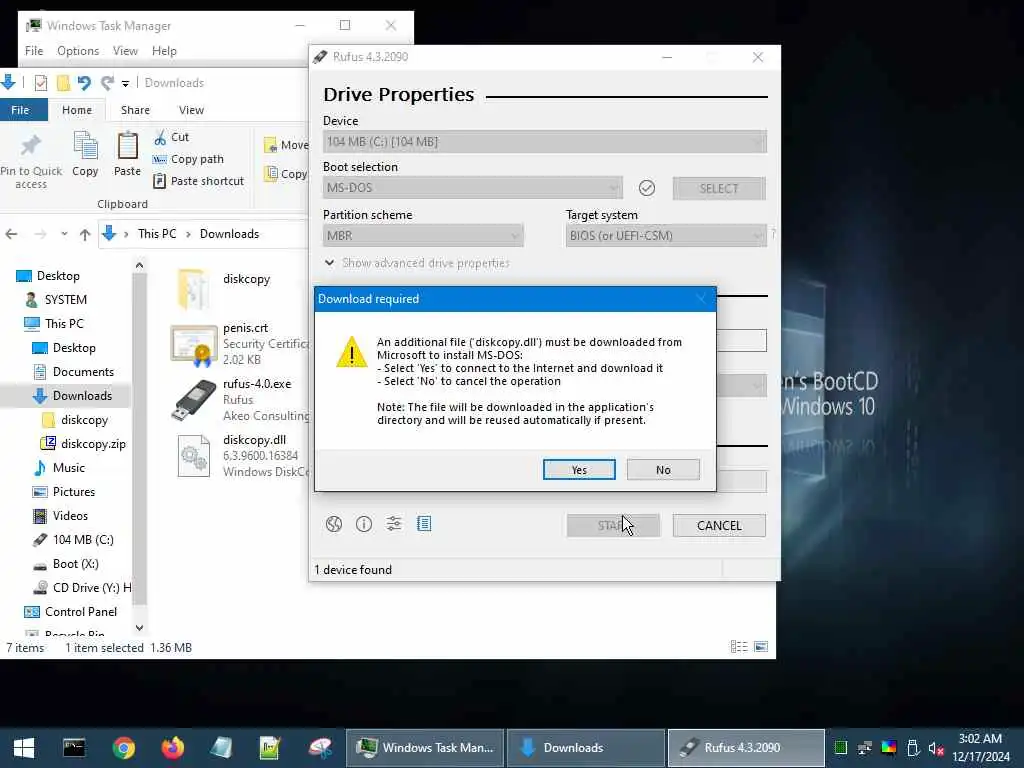Expand Show advanced drive properties
1024x768 pixels.
point(417,263)
